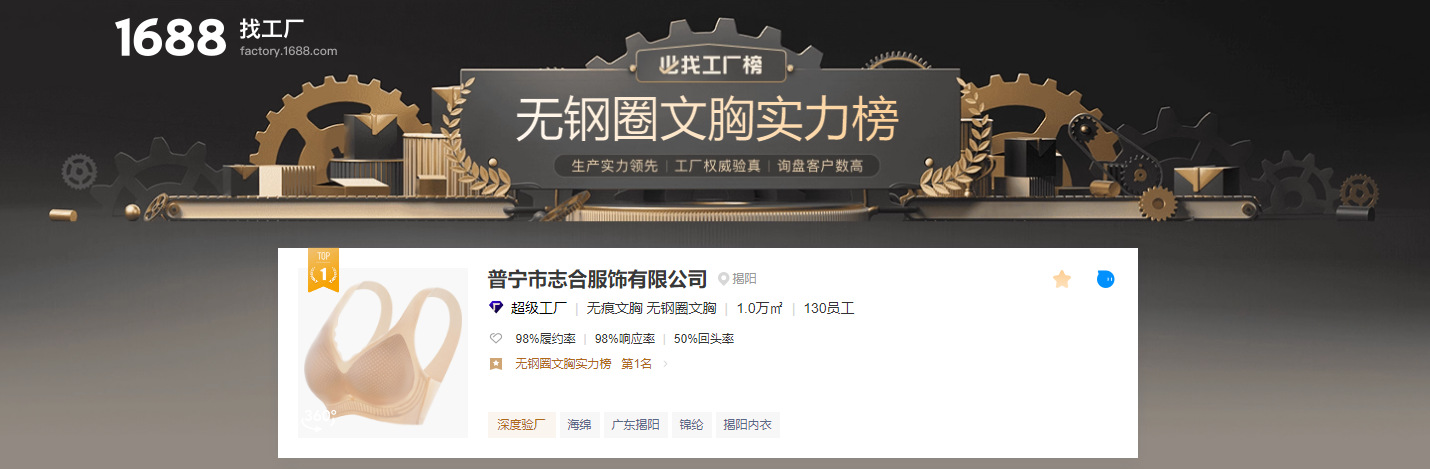
Task: Expand ranking details via chevron after 第1名
Action: pos(666,364)
